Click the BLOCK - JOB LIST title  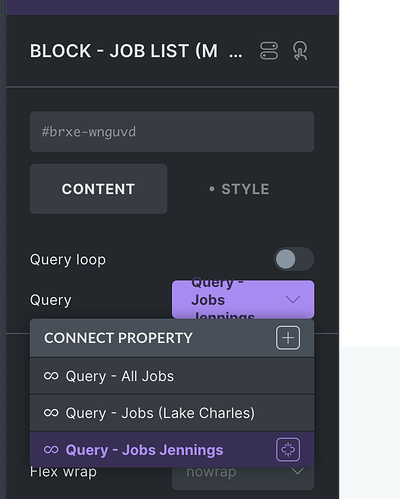click(124, 51)
